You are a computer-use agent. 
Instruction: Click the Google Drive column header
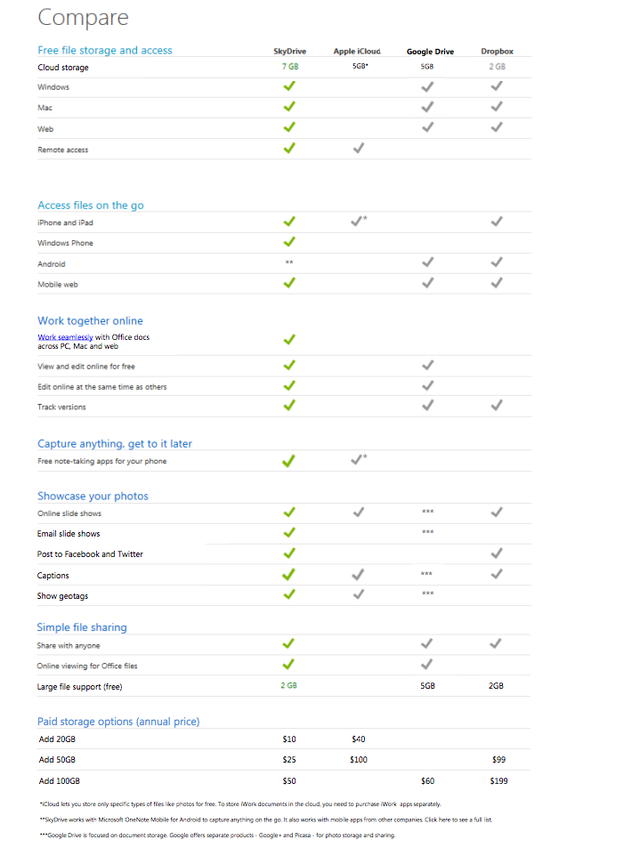tap(430, 52)
